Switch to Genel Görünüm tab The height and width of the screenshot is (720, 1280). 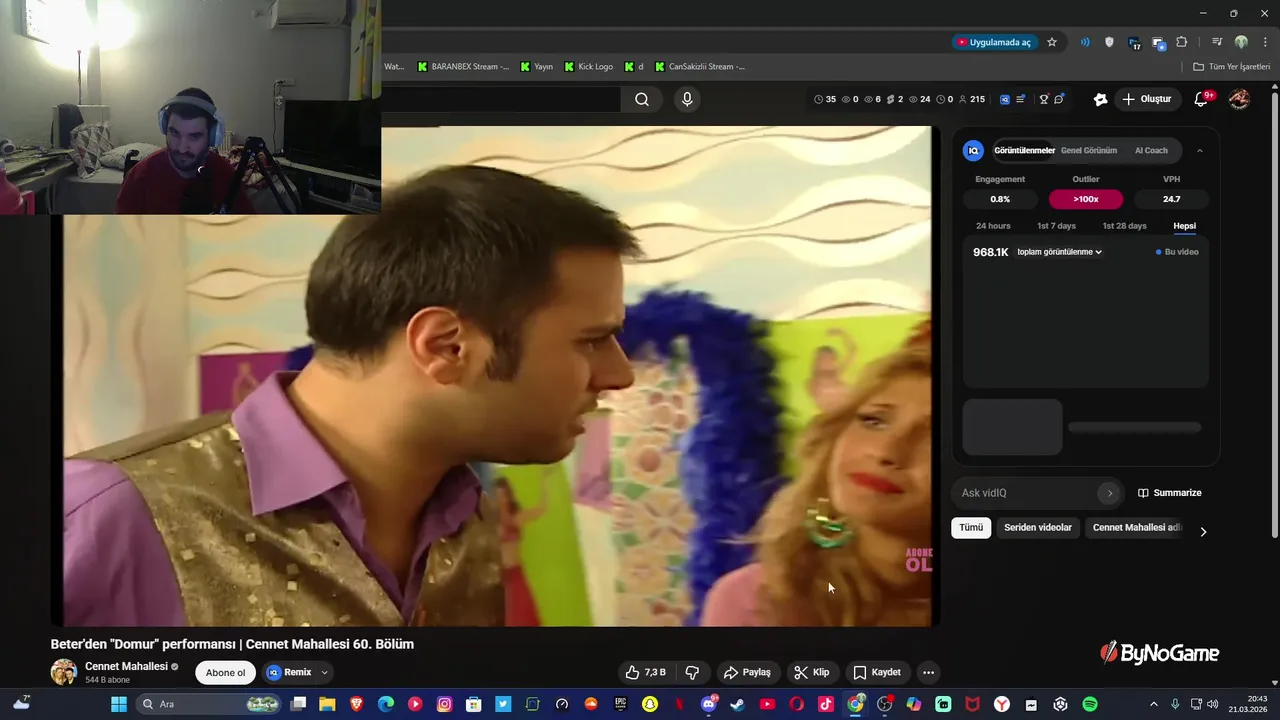(x=1089, y=150)
